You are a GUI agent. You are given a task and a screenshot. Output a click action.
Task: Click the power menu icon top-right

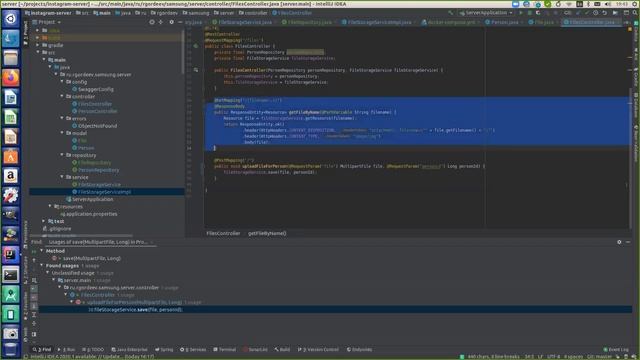click(x=635, y=4)
